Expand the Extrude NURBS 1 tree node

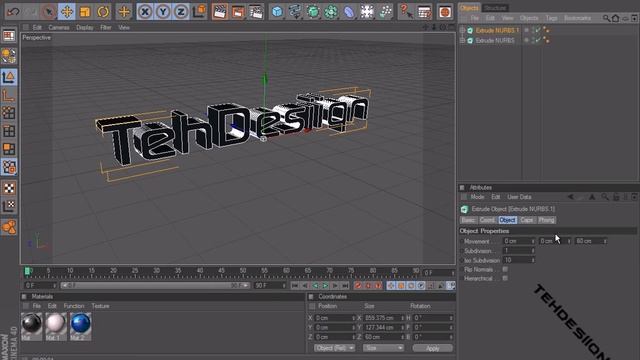462,30
